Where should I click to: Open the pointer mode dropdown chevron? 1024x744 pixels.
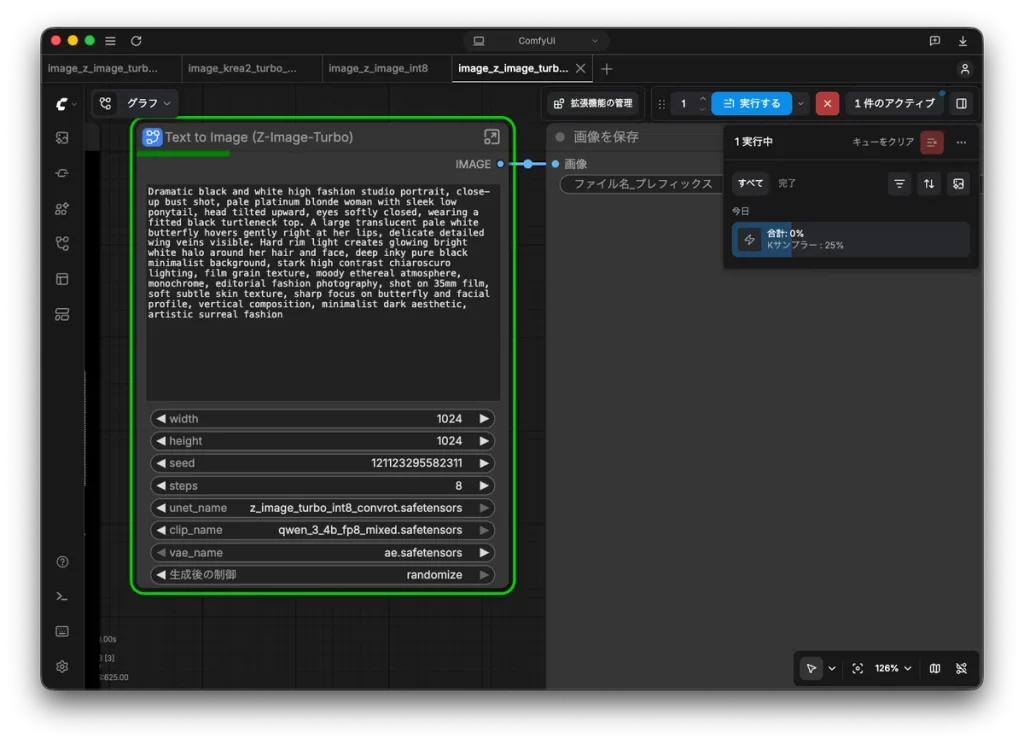pyautogui.click(x=832, y=668)
